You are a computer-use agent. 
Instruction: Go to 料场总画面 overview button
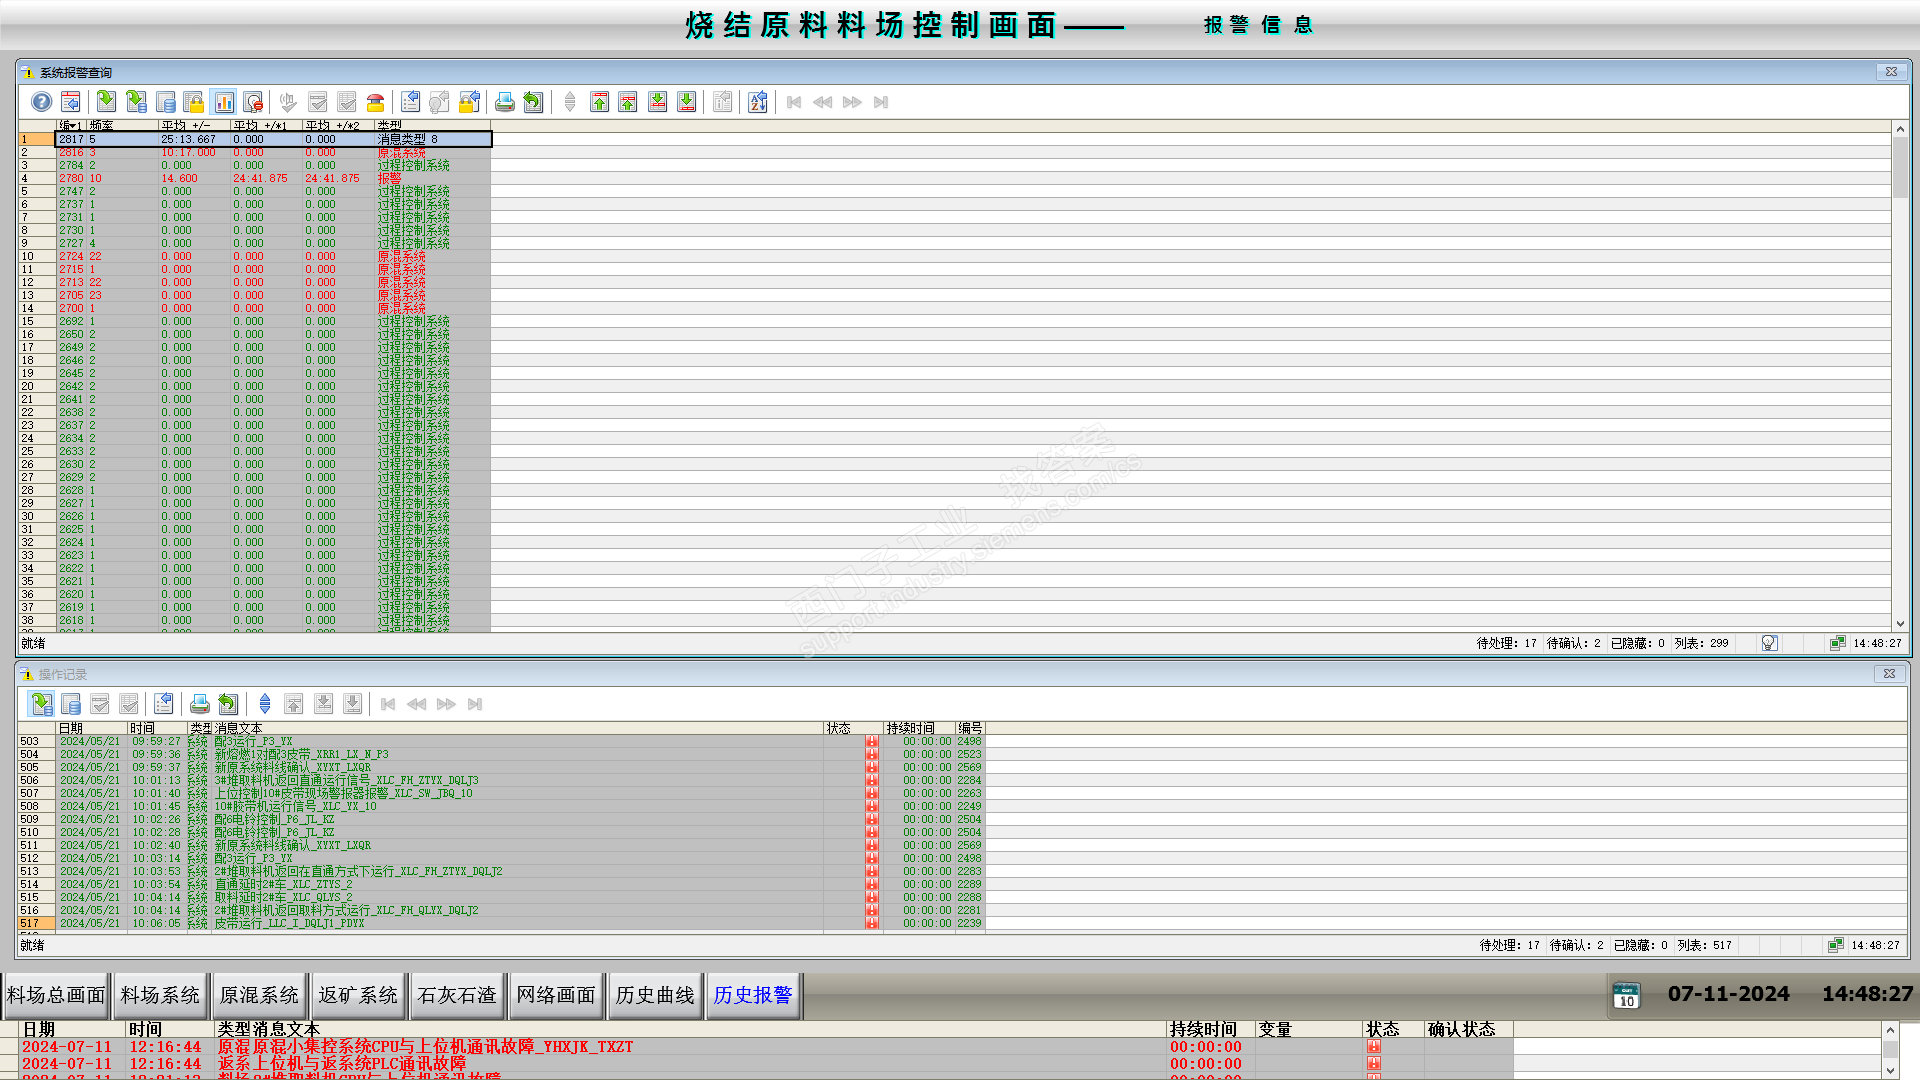56,995
